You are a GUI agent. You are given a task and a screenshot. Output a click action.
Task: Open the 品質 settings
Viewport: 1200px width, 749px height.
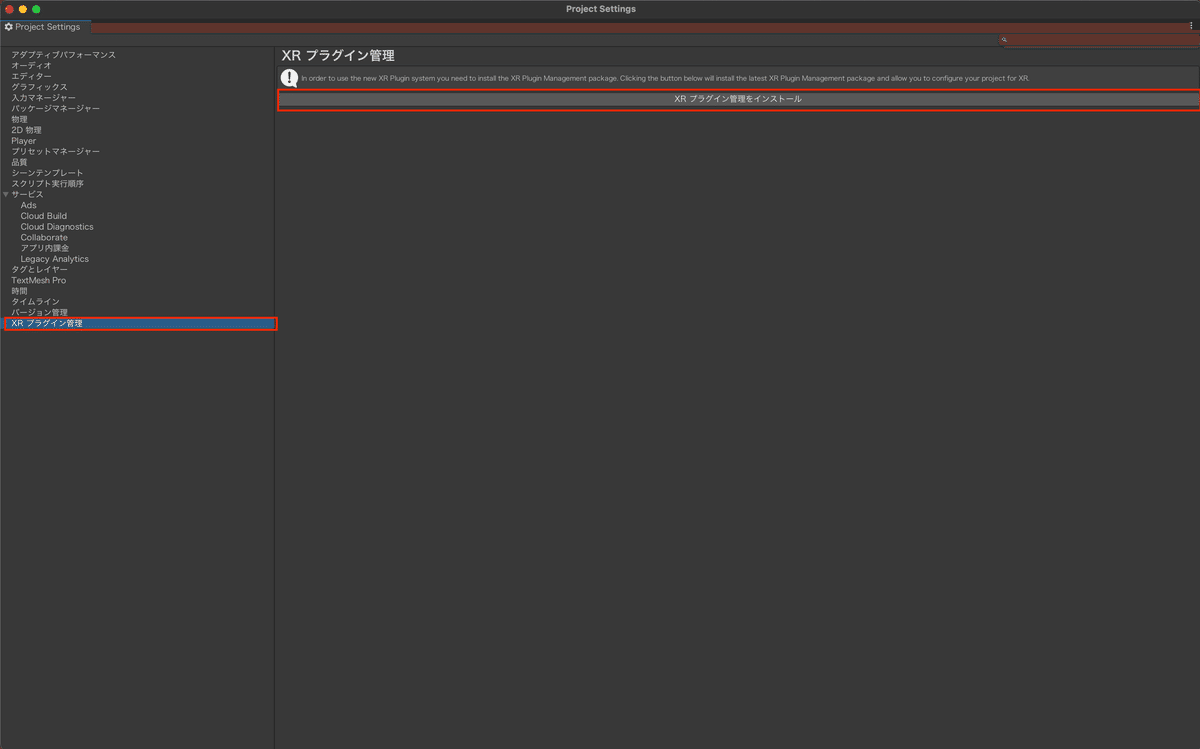click(20, 162)
